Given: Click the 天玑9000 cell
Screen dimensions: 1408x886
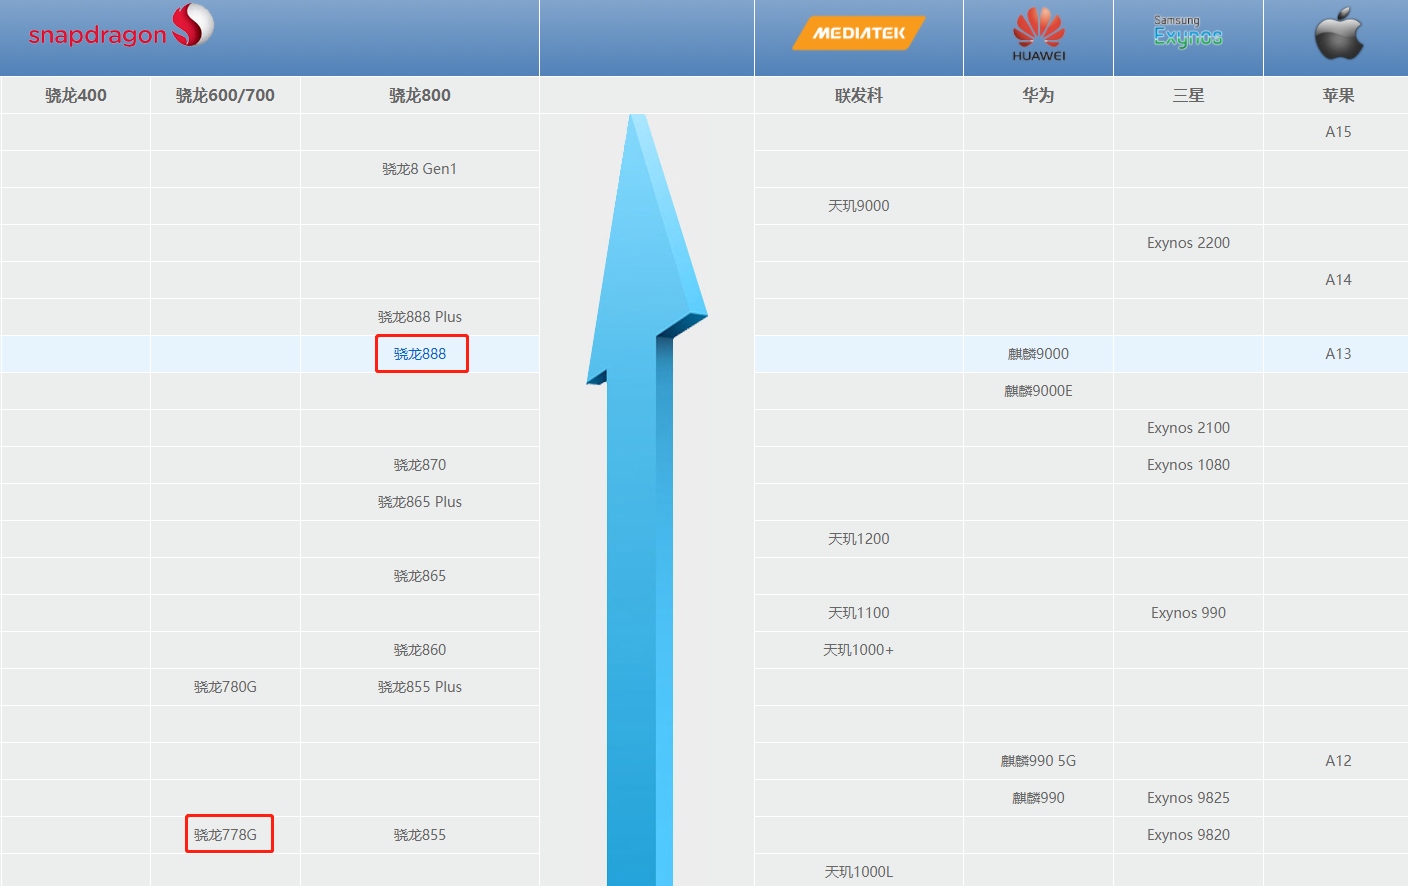Looking at the screenshot, I should coord(859,206).
